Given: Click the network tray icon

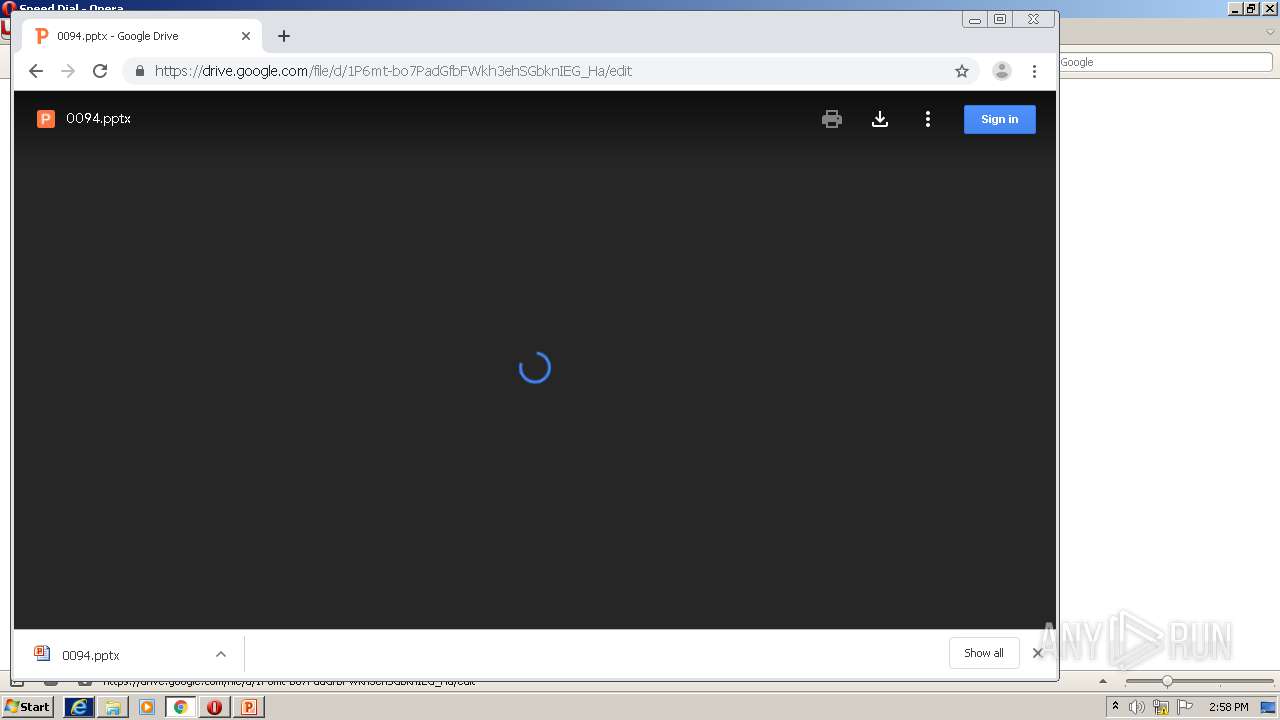Looking at the screenshot, I should (x=1161, y=707).
